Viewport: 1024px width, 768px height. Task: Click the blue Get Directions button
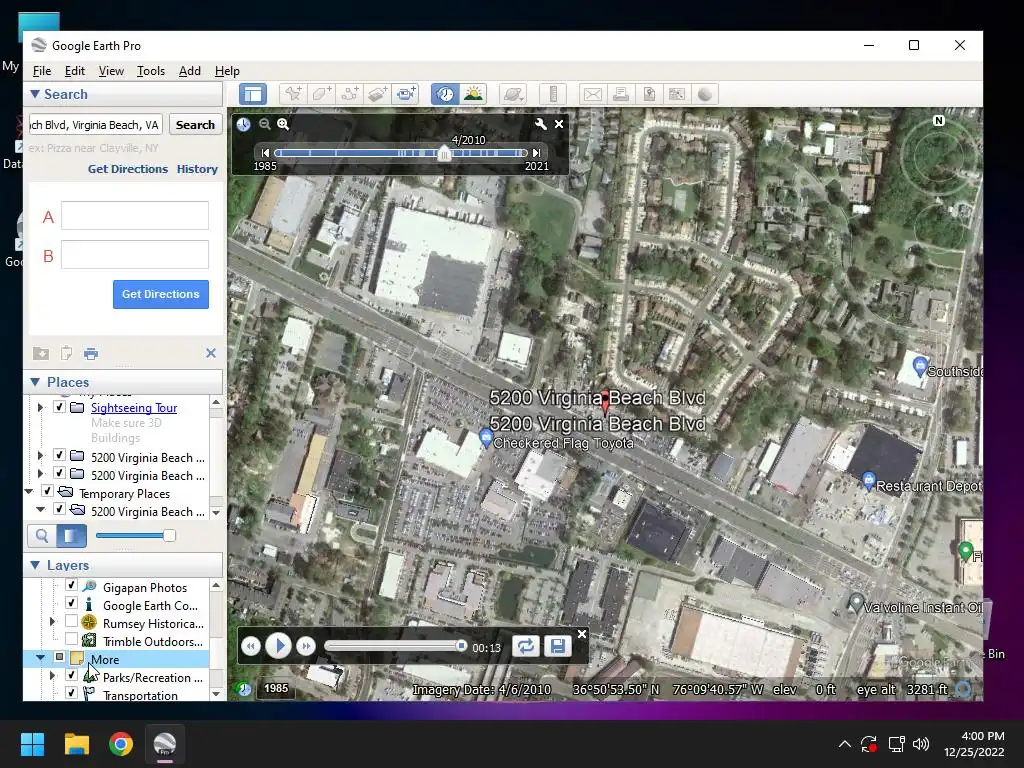pyautogui.click(x=161, y=295)
